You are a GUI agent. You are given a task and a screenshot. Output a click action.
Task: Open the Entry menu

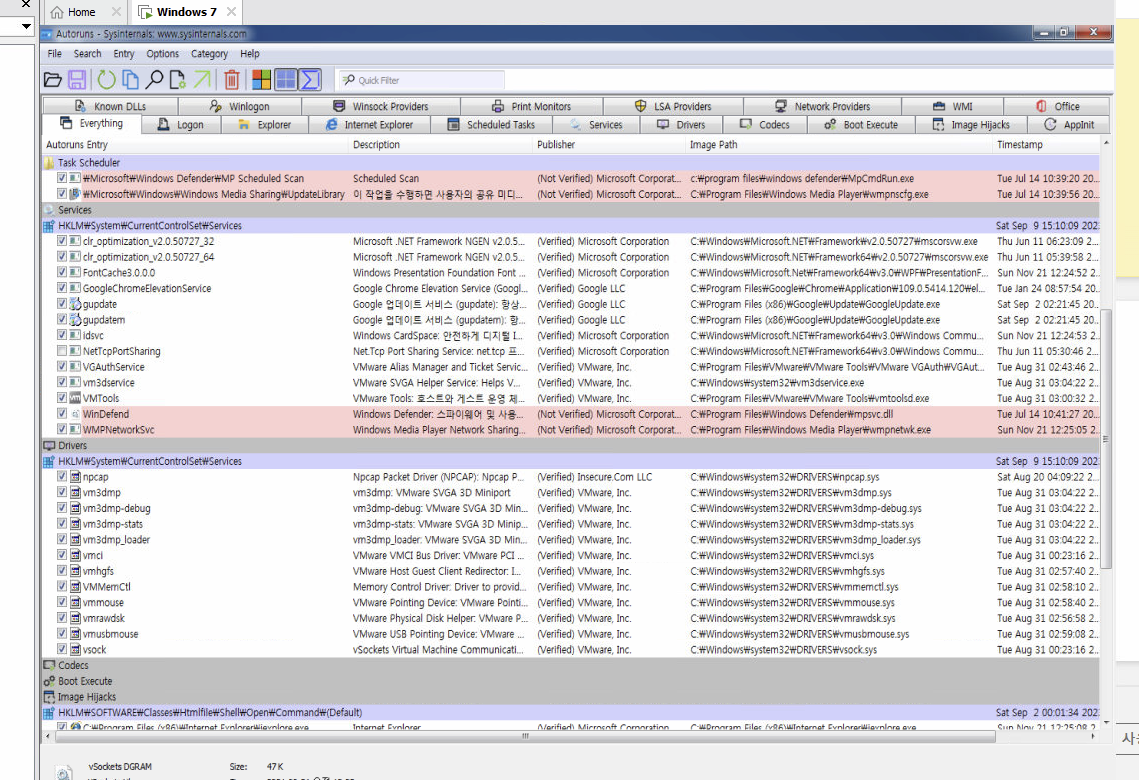[x=123, y=54]
